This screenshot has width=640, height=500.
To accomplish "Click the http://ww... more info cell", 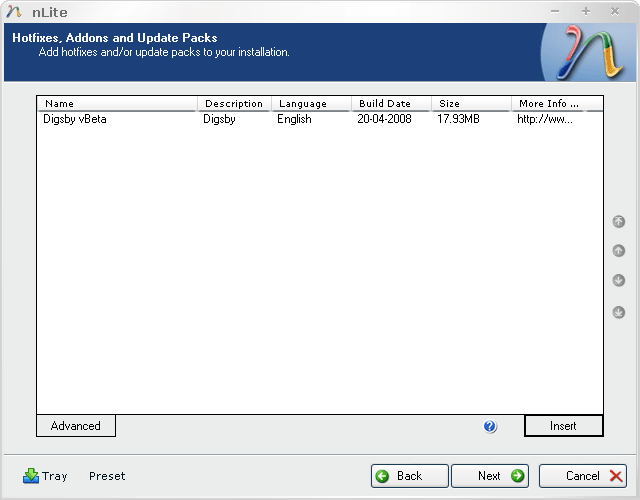I will [x=545, y=119].
